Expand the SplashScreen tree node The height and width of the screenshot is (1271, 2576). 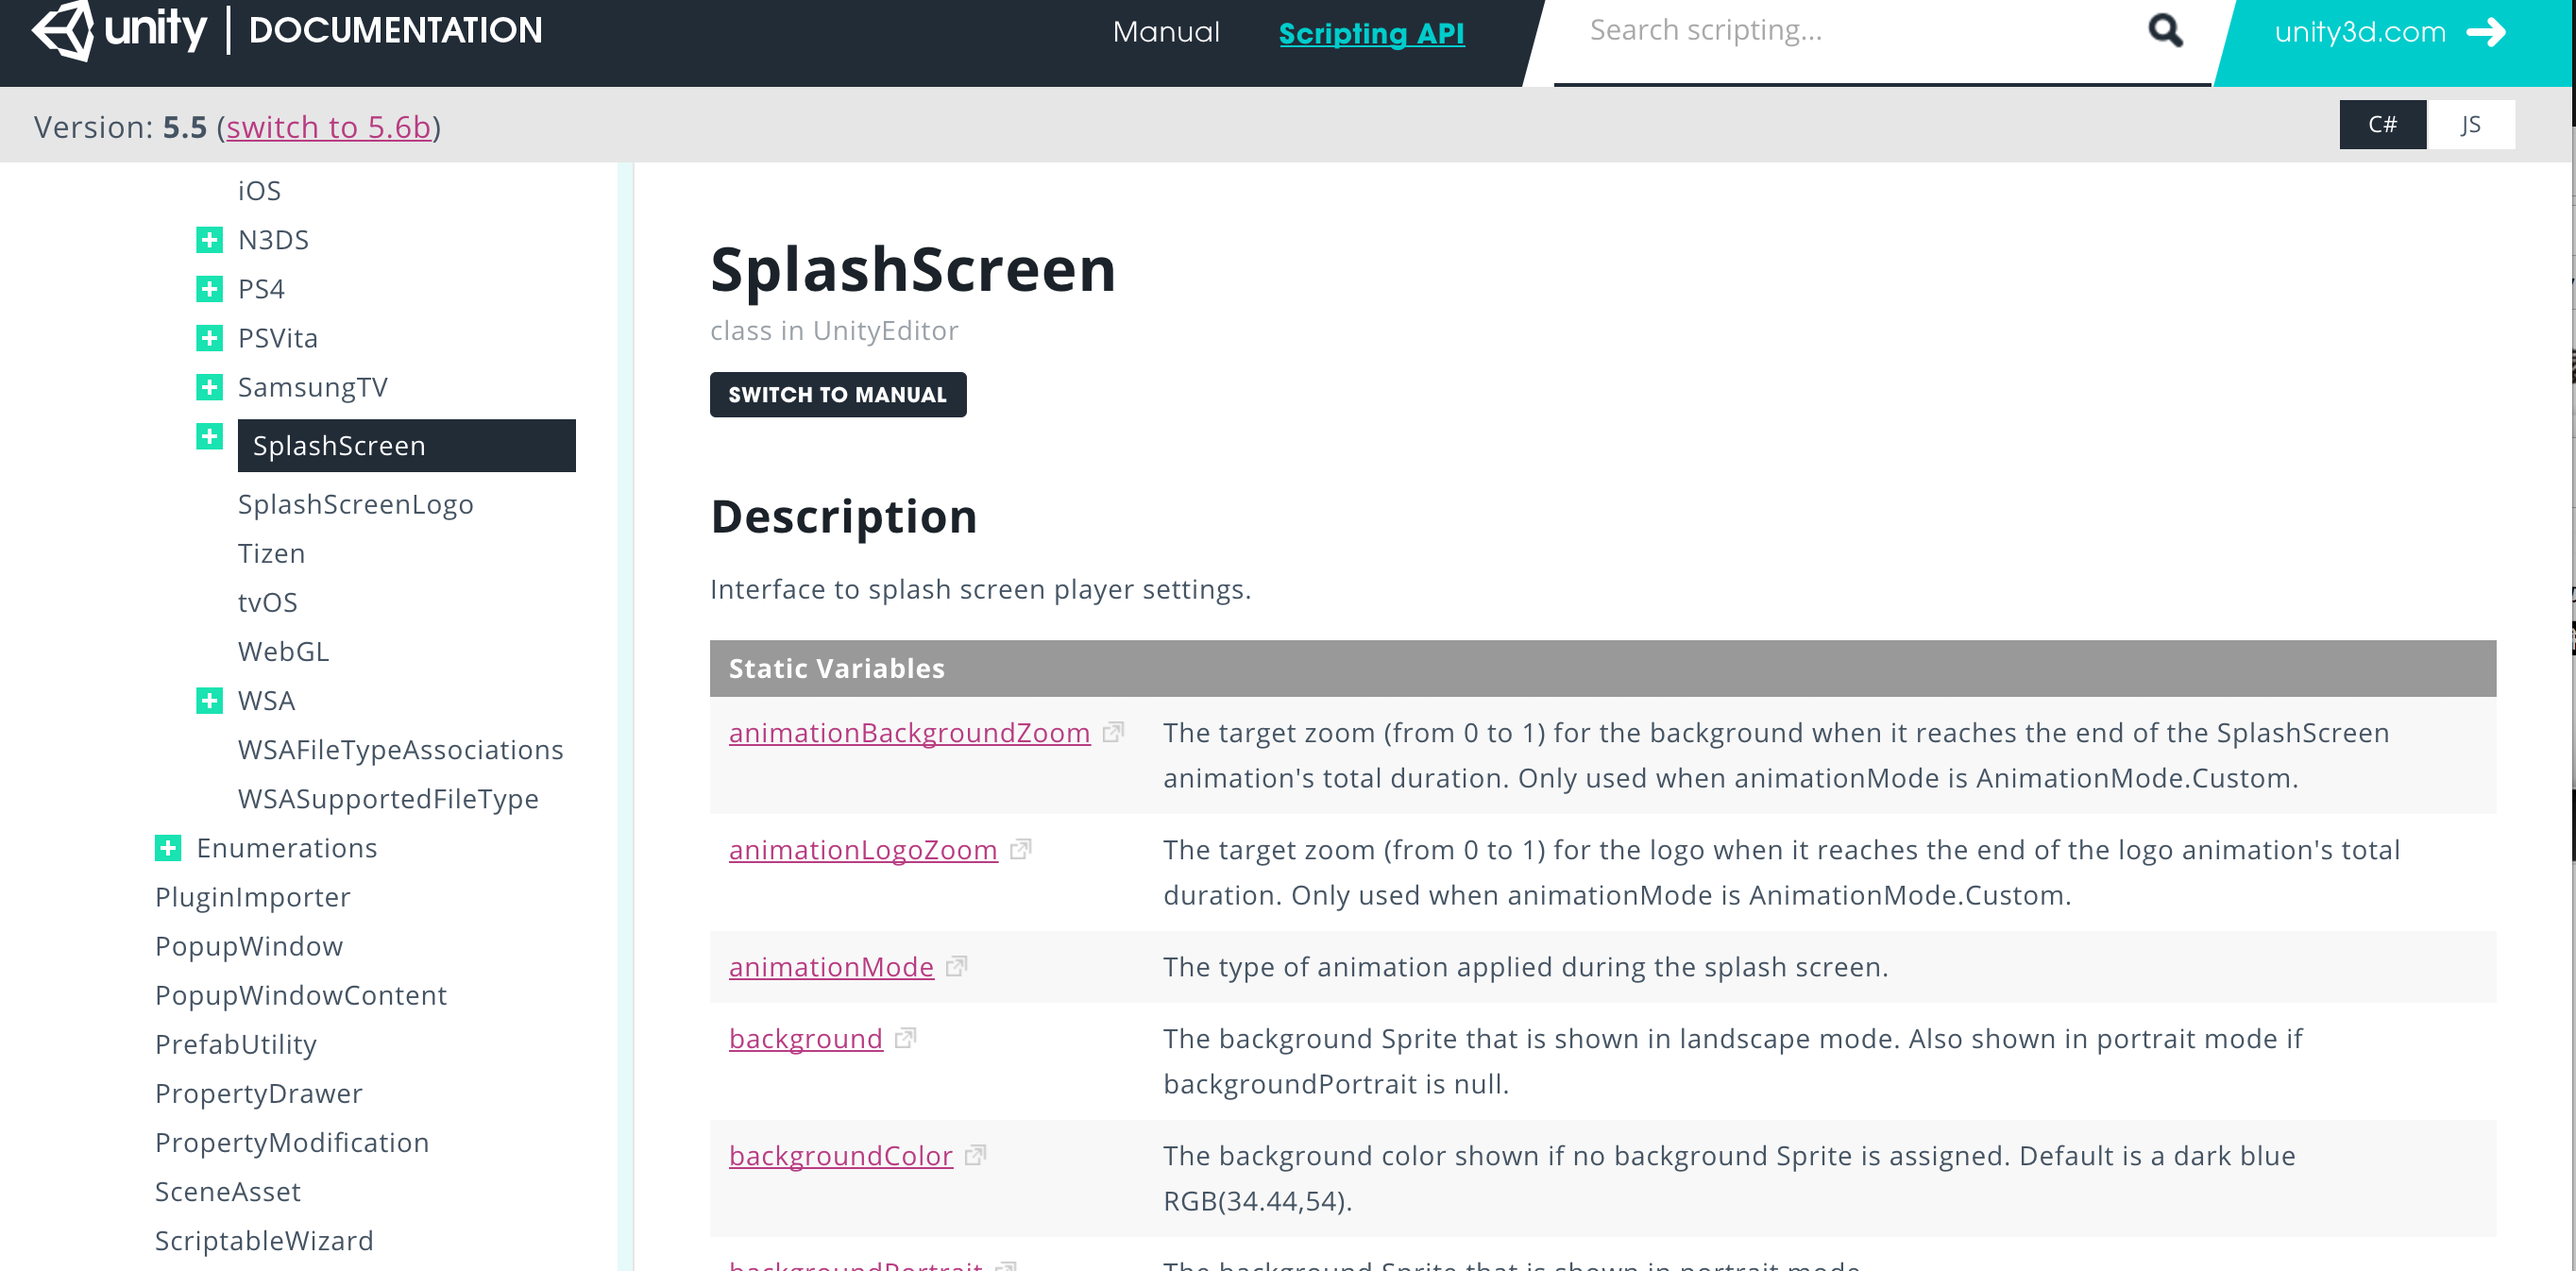(x=209, y=437)
